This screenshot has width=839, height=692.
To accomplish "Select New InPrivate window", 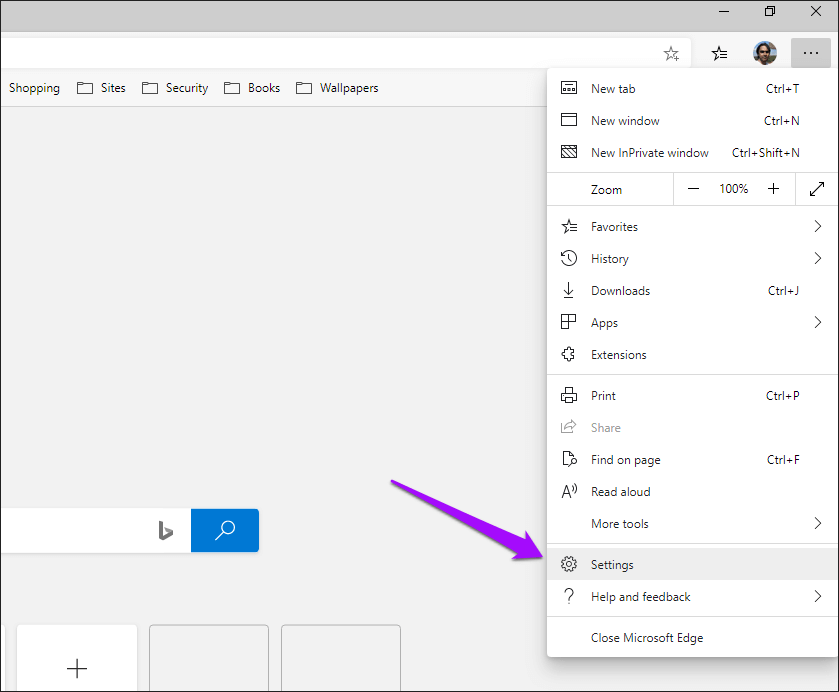I will pos(649,153).
